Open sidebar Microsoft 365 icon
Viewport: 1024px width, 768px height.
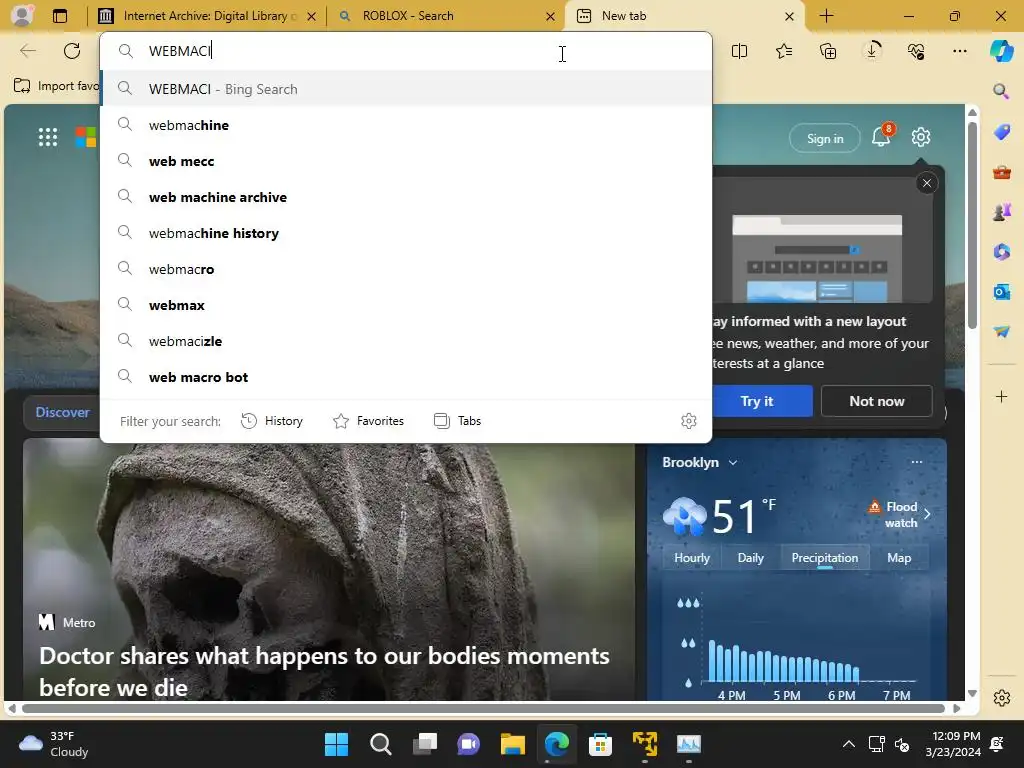[1001, 251]
